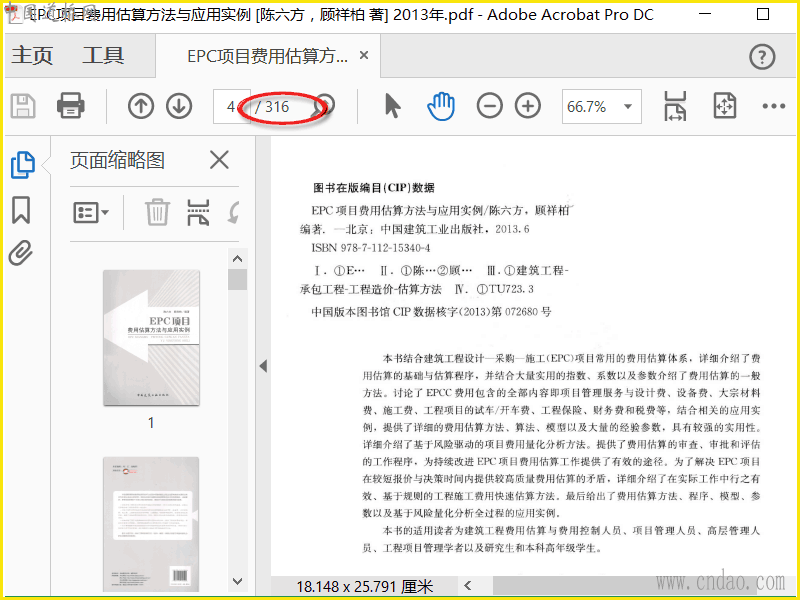The height and width of the screenshot is (600, 800).
Task: Open the attachments paperclip icon
Action: coord(21,253)
